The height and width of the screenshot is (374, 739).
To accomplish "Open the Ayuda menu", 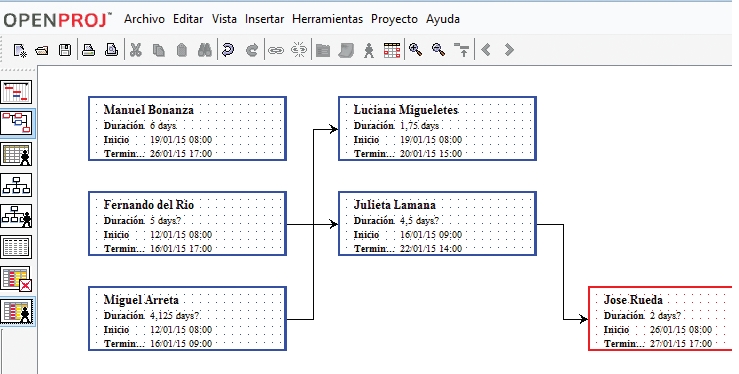I will click(443, 19).
